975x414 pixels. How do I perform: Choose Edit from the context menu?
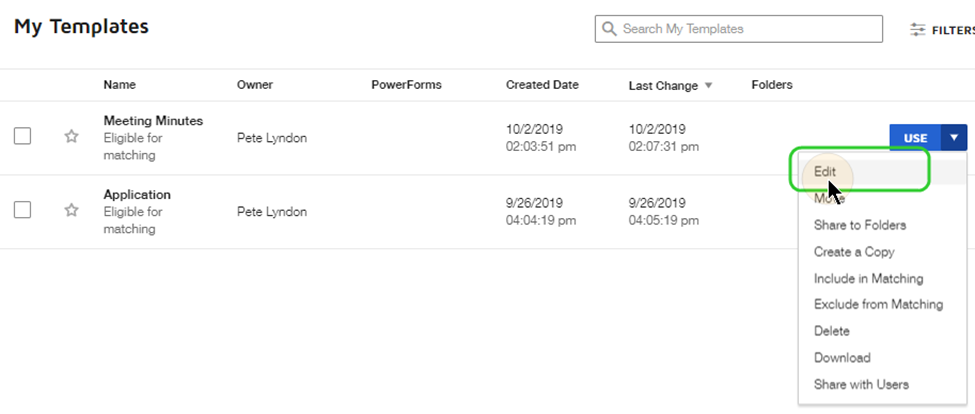pyautogui.click(x=825, y=172)
